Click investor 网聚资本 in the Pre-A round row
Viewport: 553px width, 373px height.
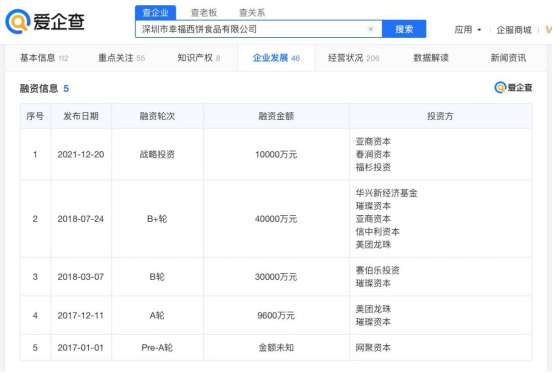click(x=373, y=348)
